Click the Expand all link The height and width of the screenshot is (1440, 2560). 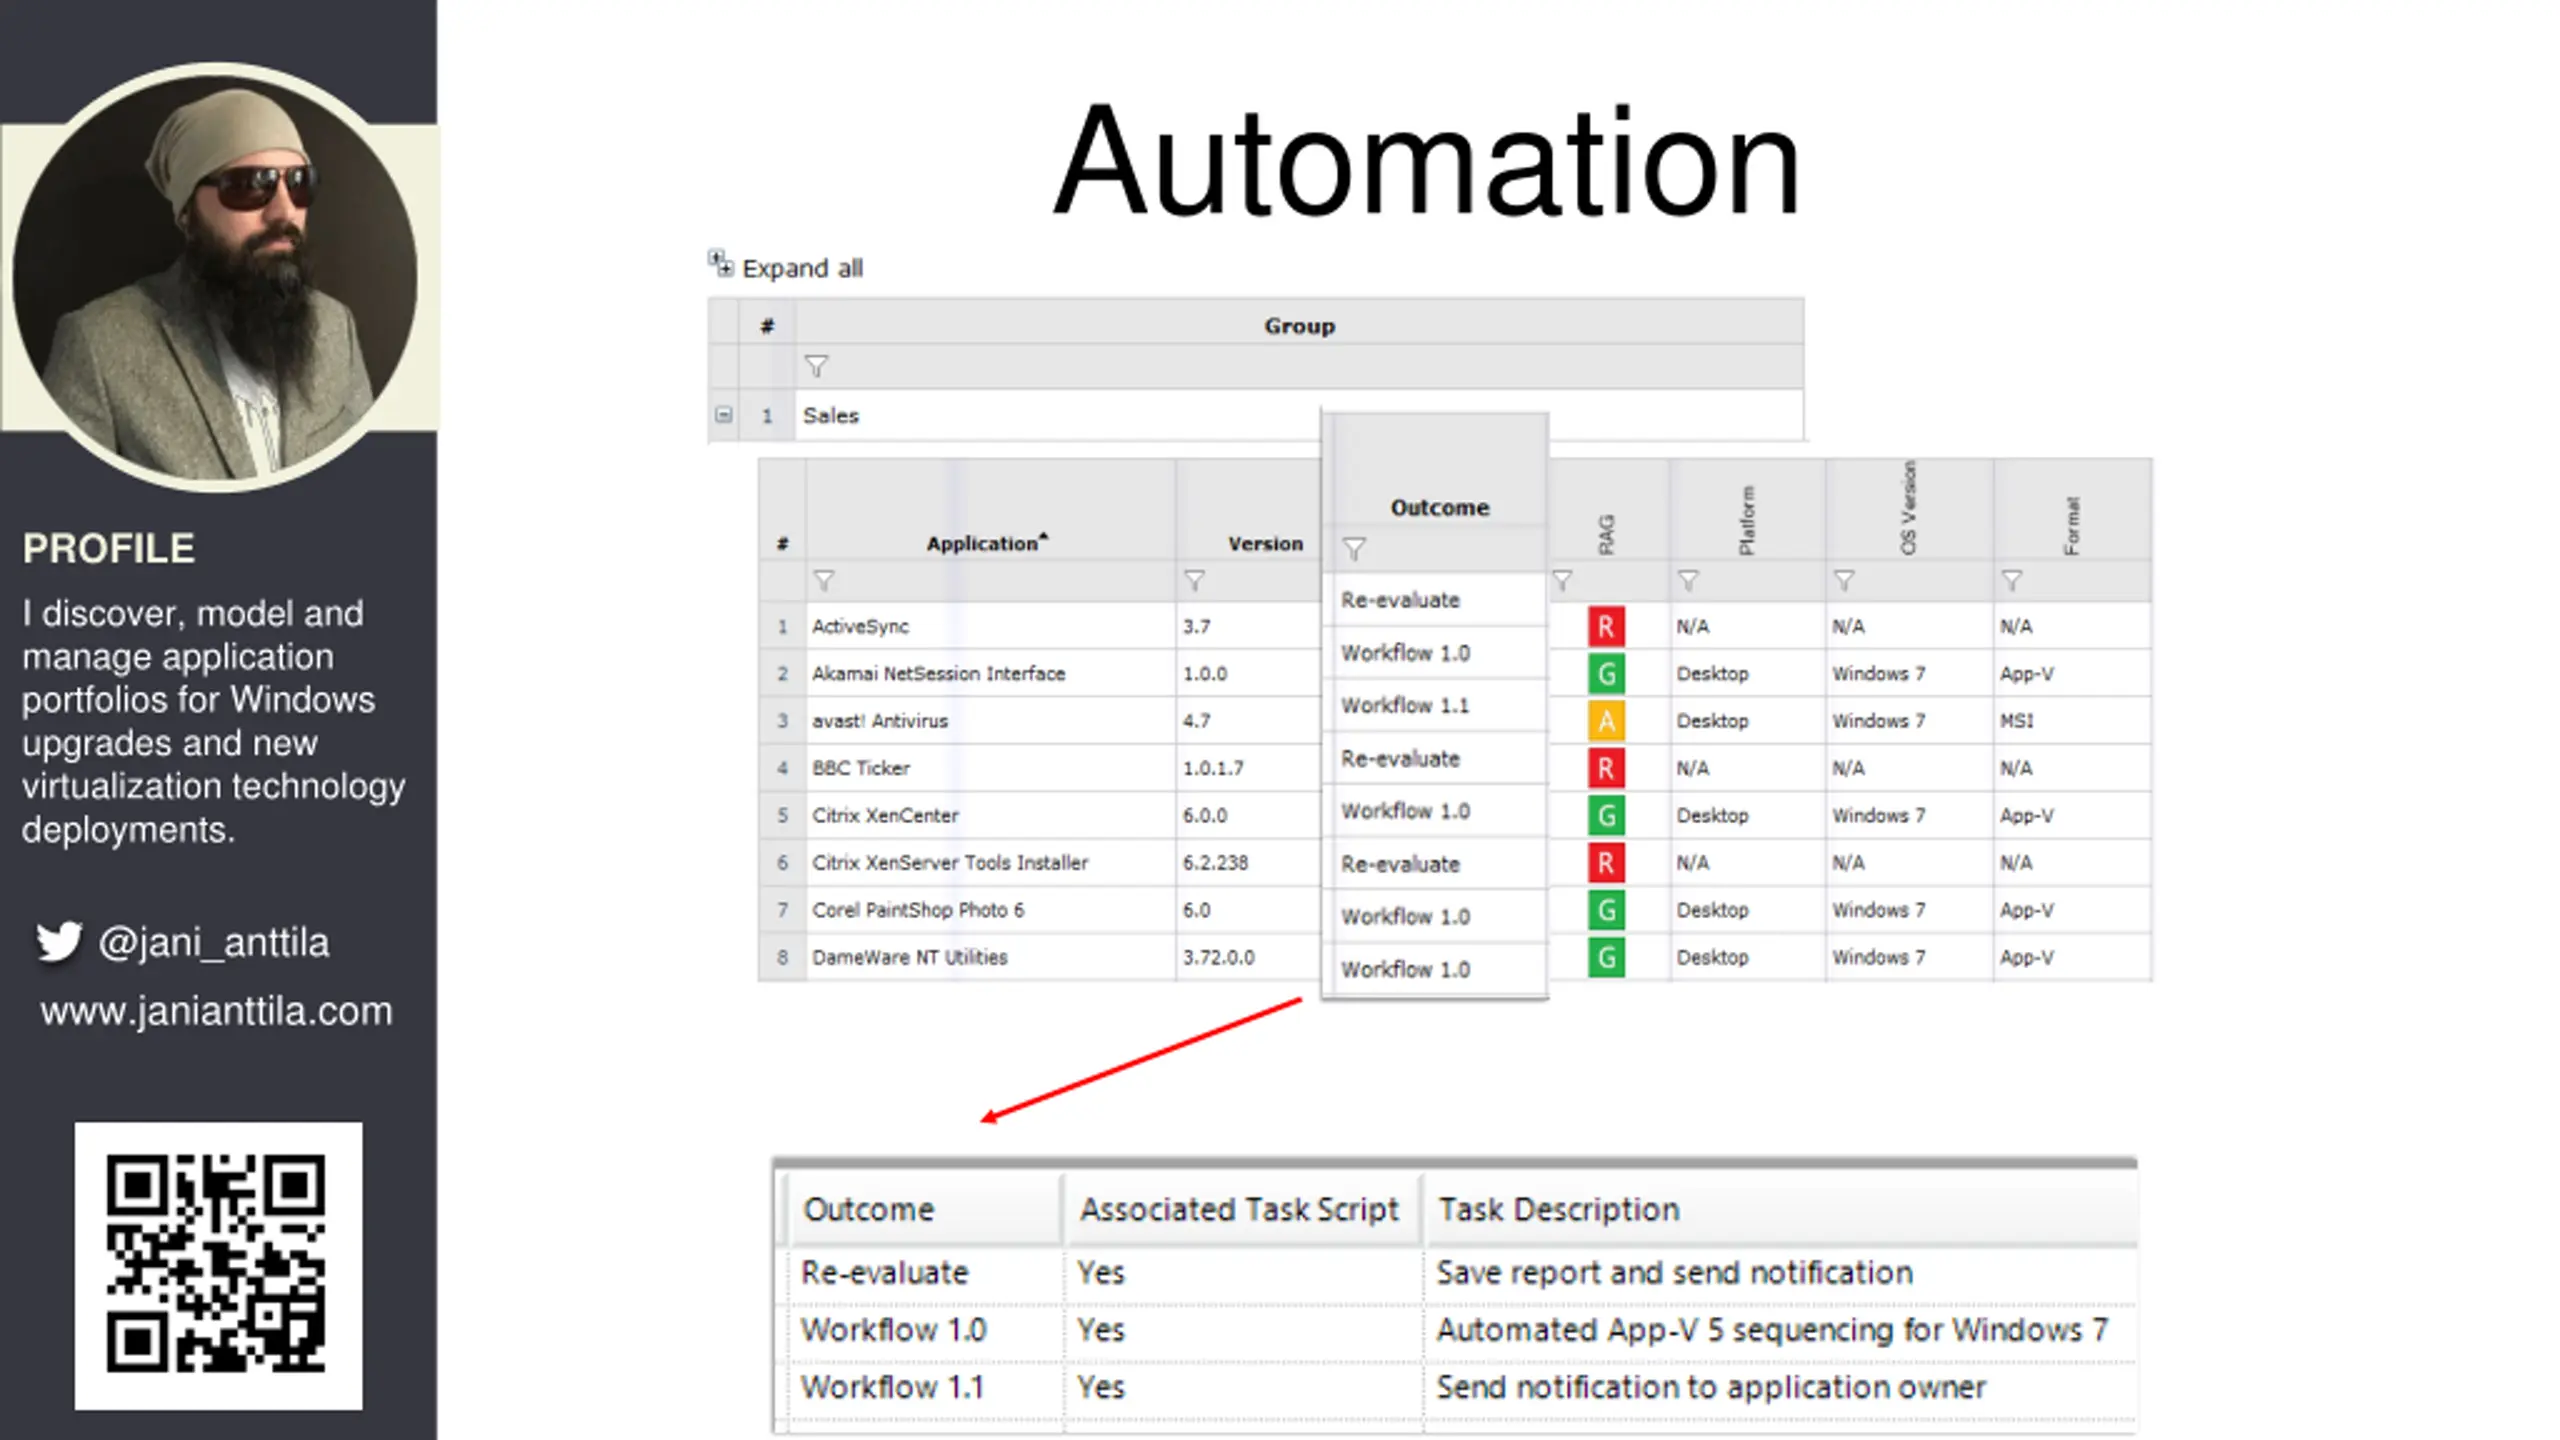802,268
